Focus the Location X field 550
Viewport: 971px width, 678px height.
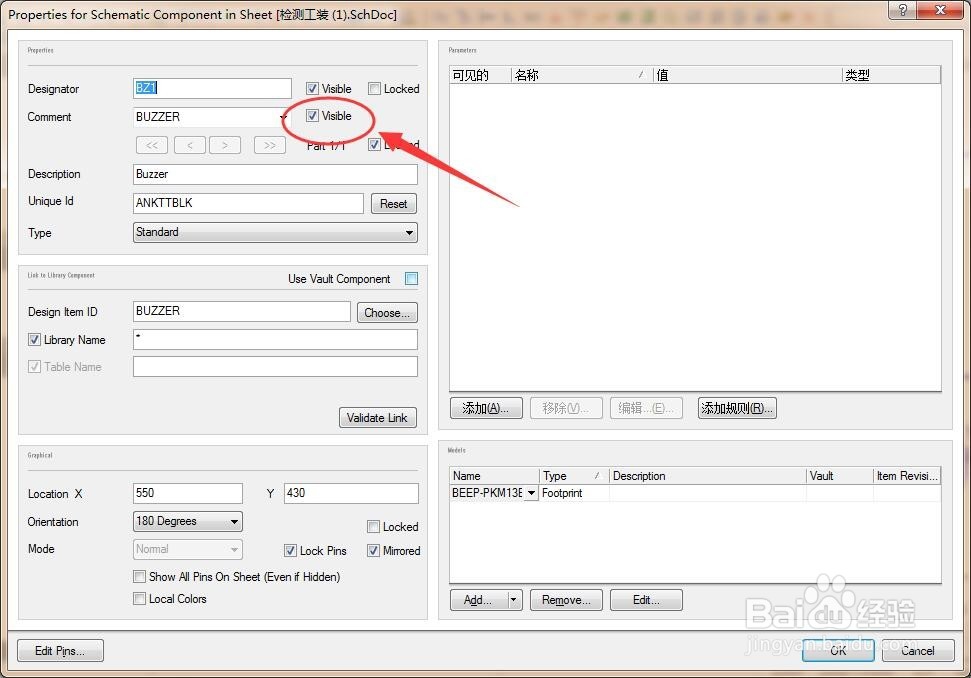(188, 493)
